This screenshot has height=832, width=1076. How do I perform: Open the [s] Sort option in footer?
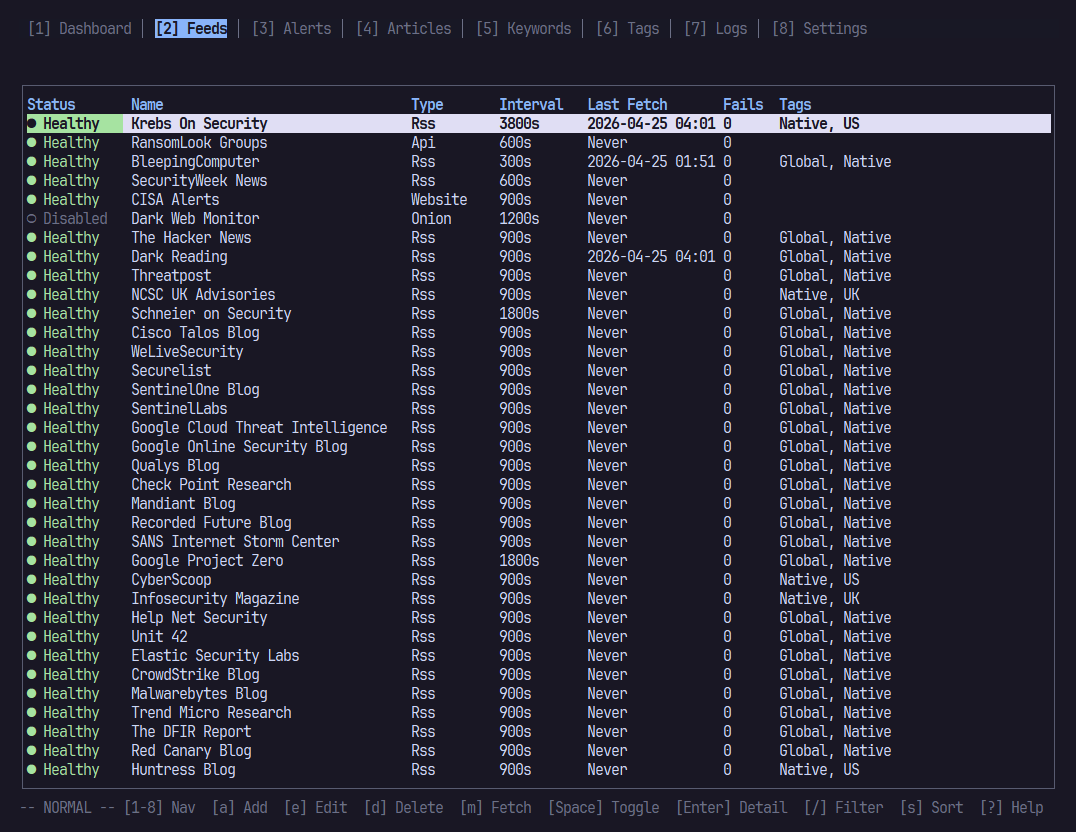click(931, 807)
